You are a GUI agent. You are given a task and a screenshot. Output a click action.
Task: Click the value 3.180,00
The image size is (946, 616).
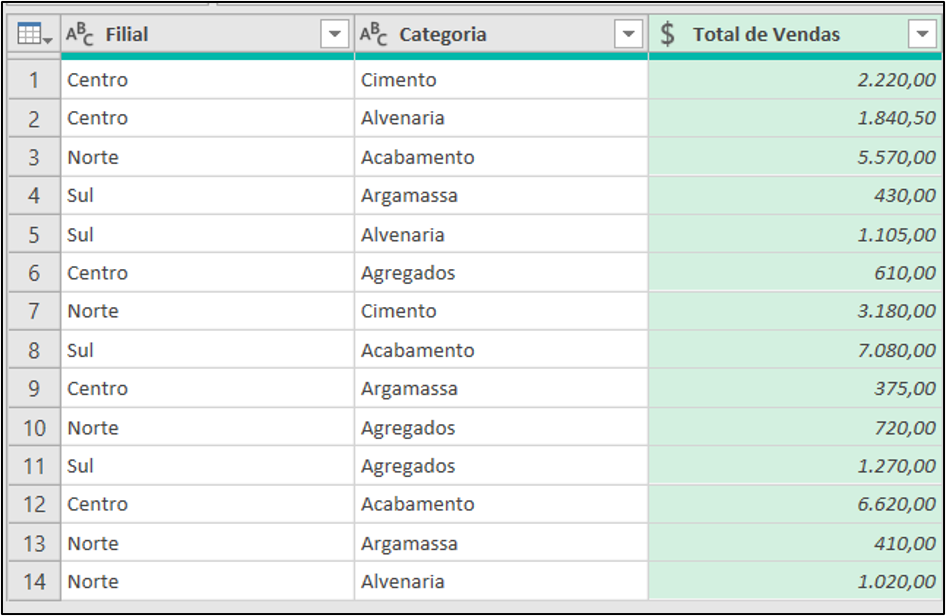(897, 311)
